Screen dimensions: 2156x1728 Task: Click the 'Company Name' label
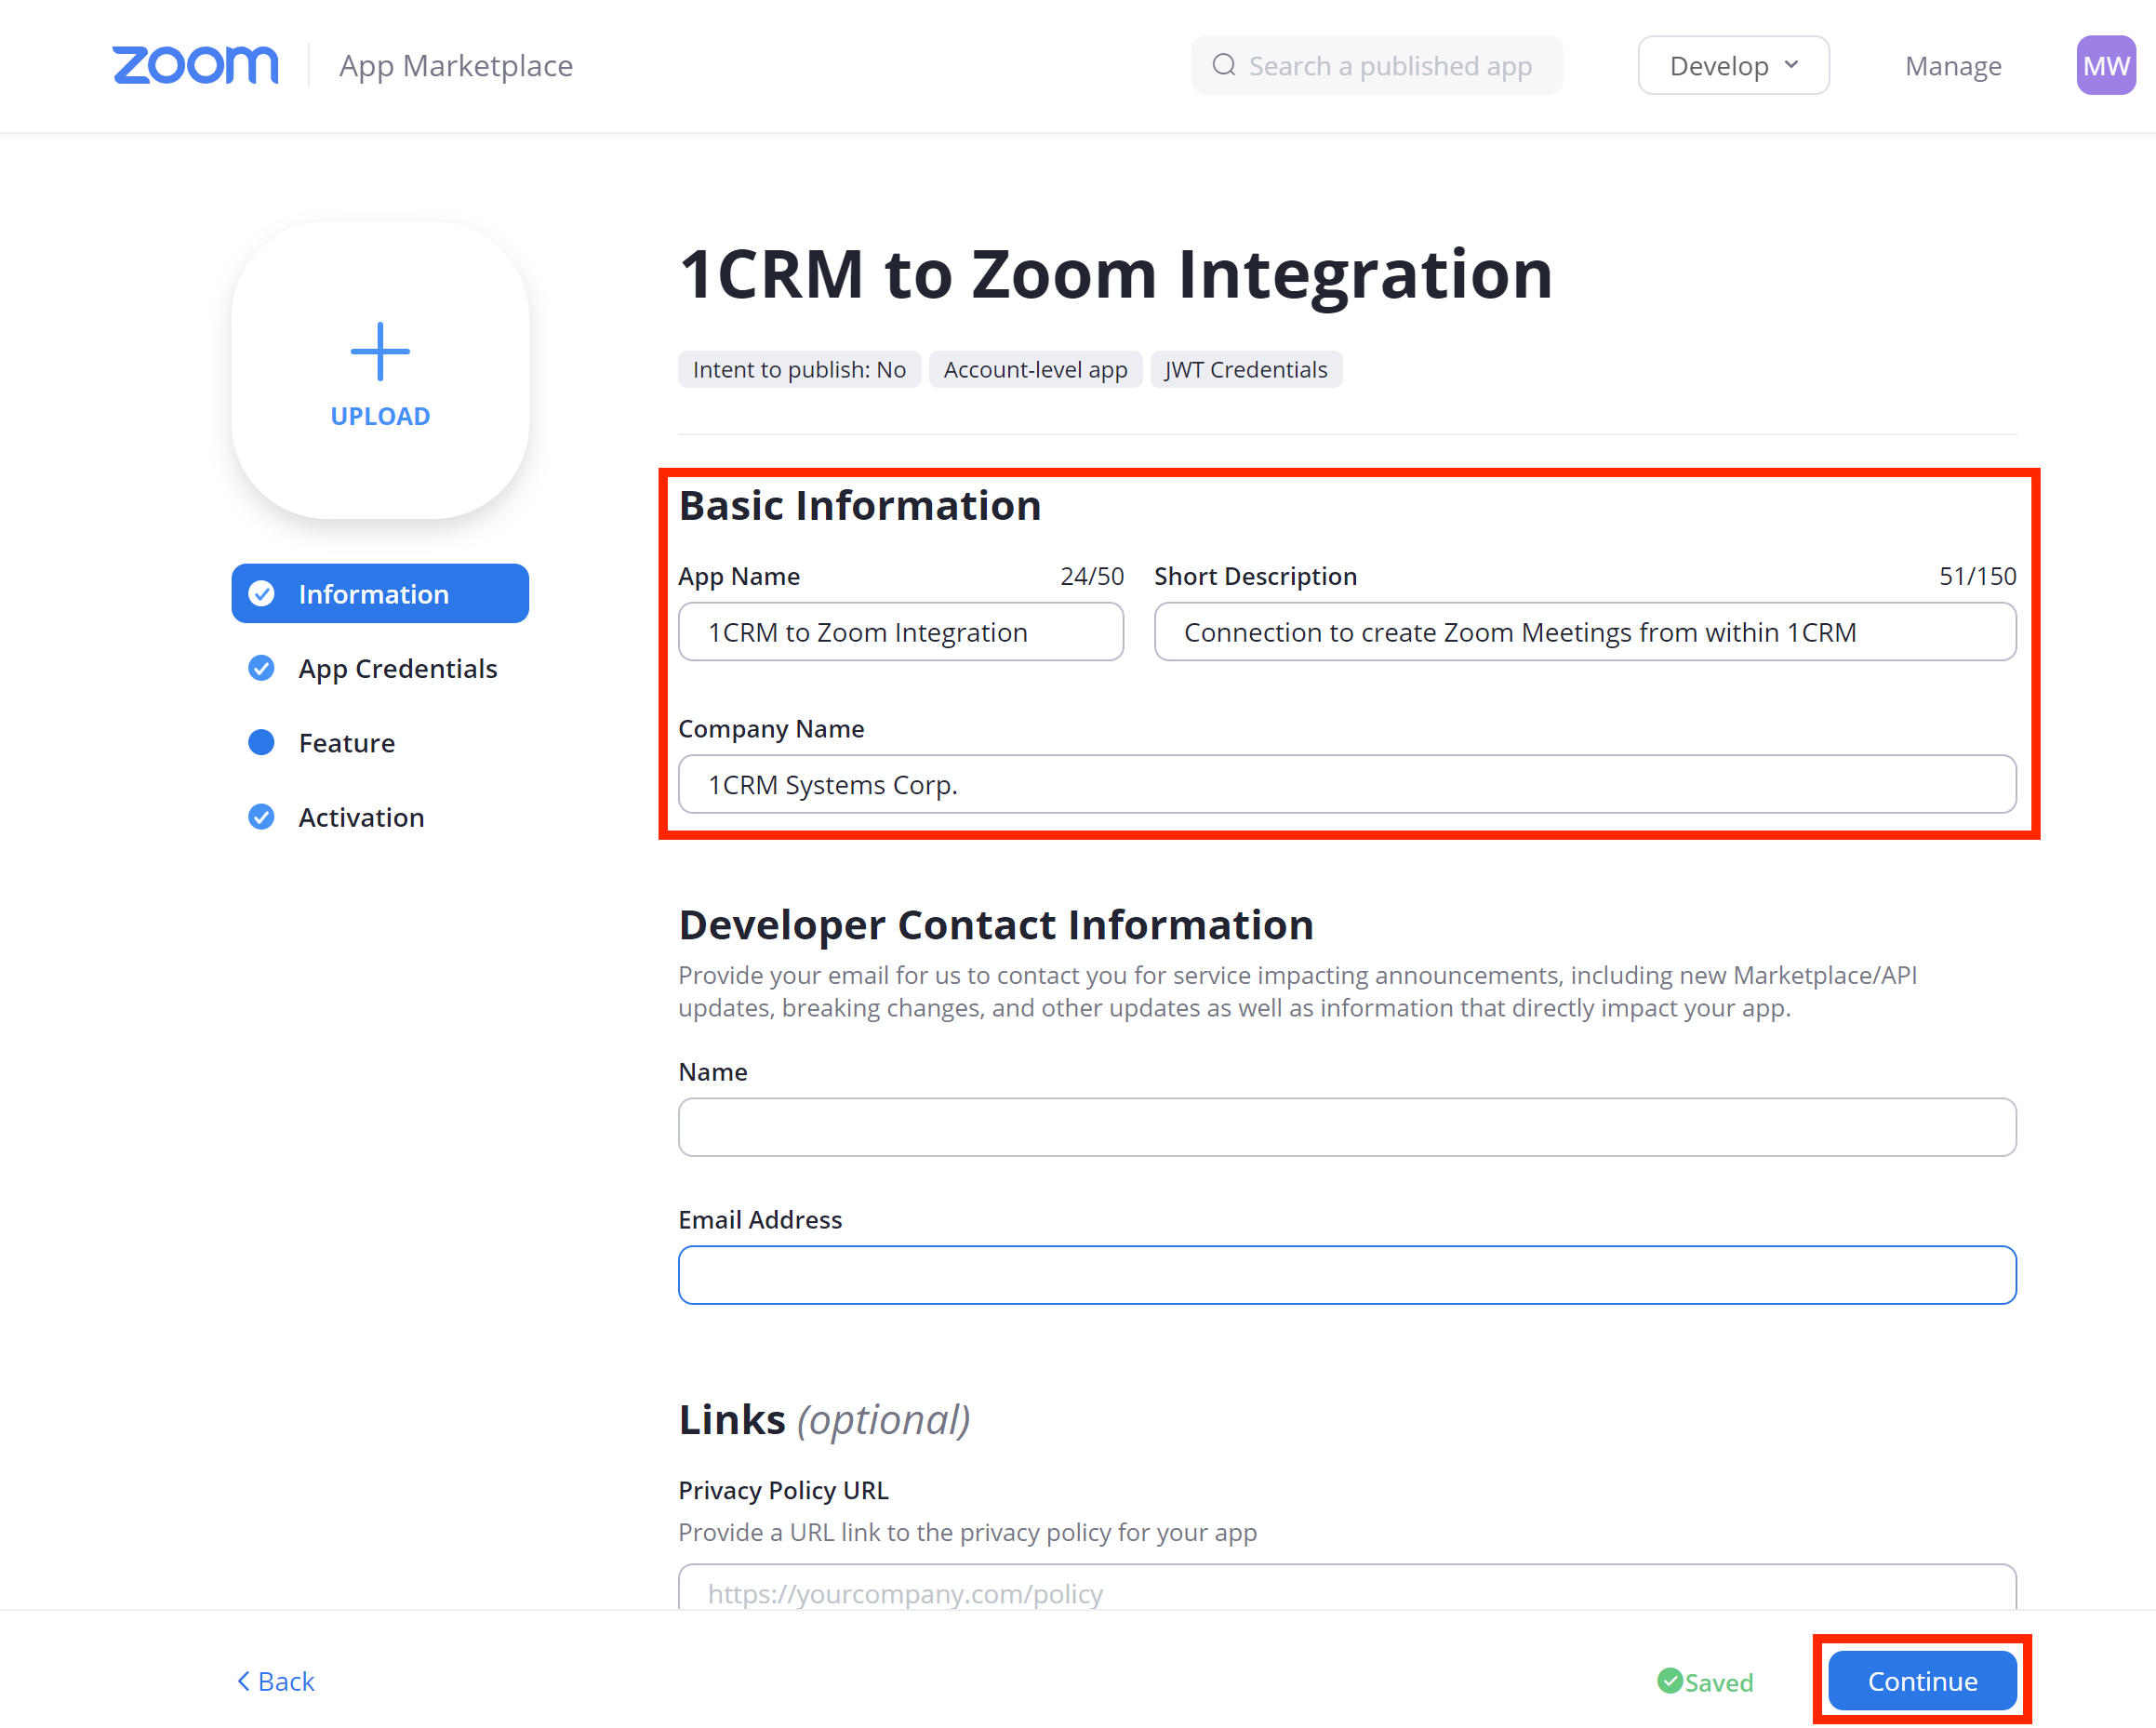pyautogui.click(x=771, y=729)
